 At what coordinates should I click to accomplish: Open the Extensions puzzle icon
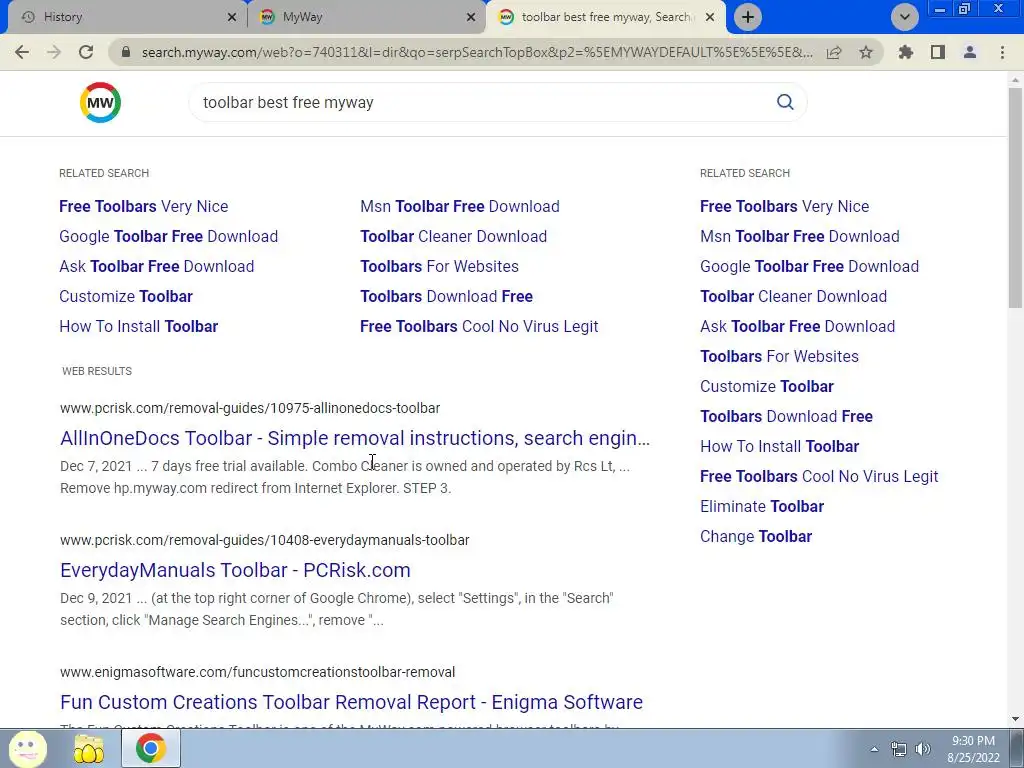pyautogui.click(x=906, y=52)
